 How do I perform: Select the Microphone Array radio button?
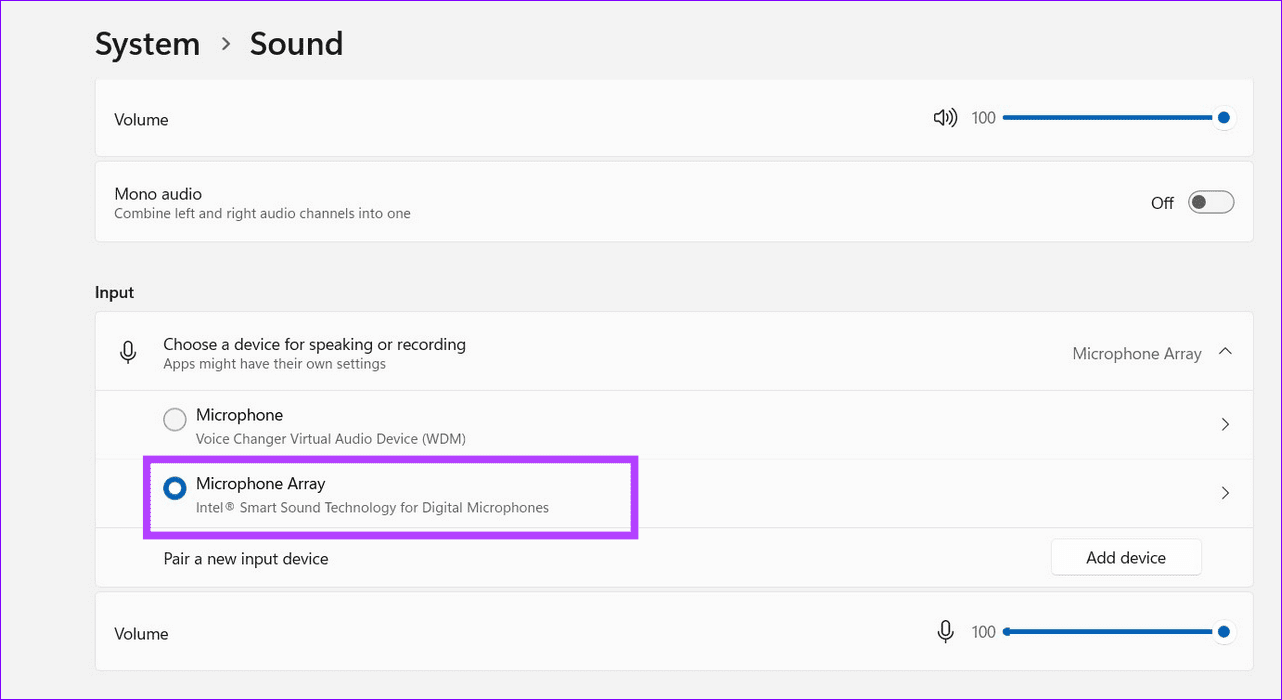[x=175, y=488]
